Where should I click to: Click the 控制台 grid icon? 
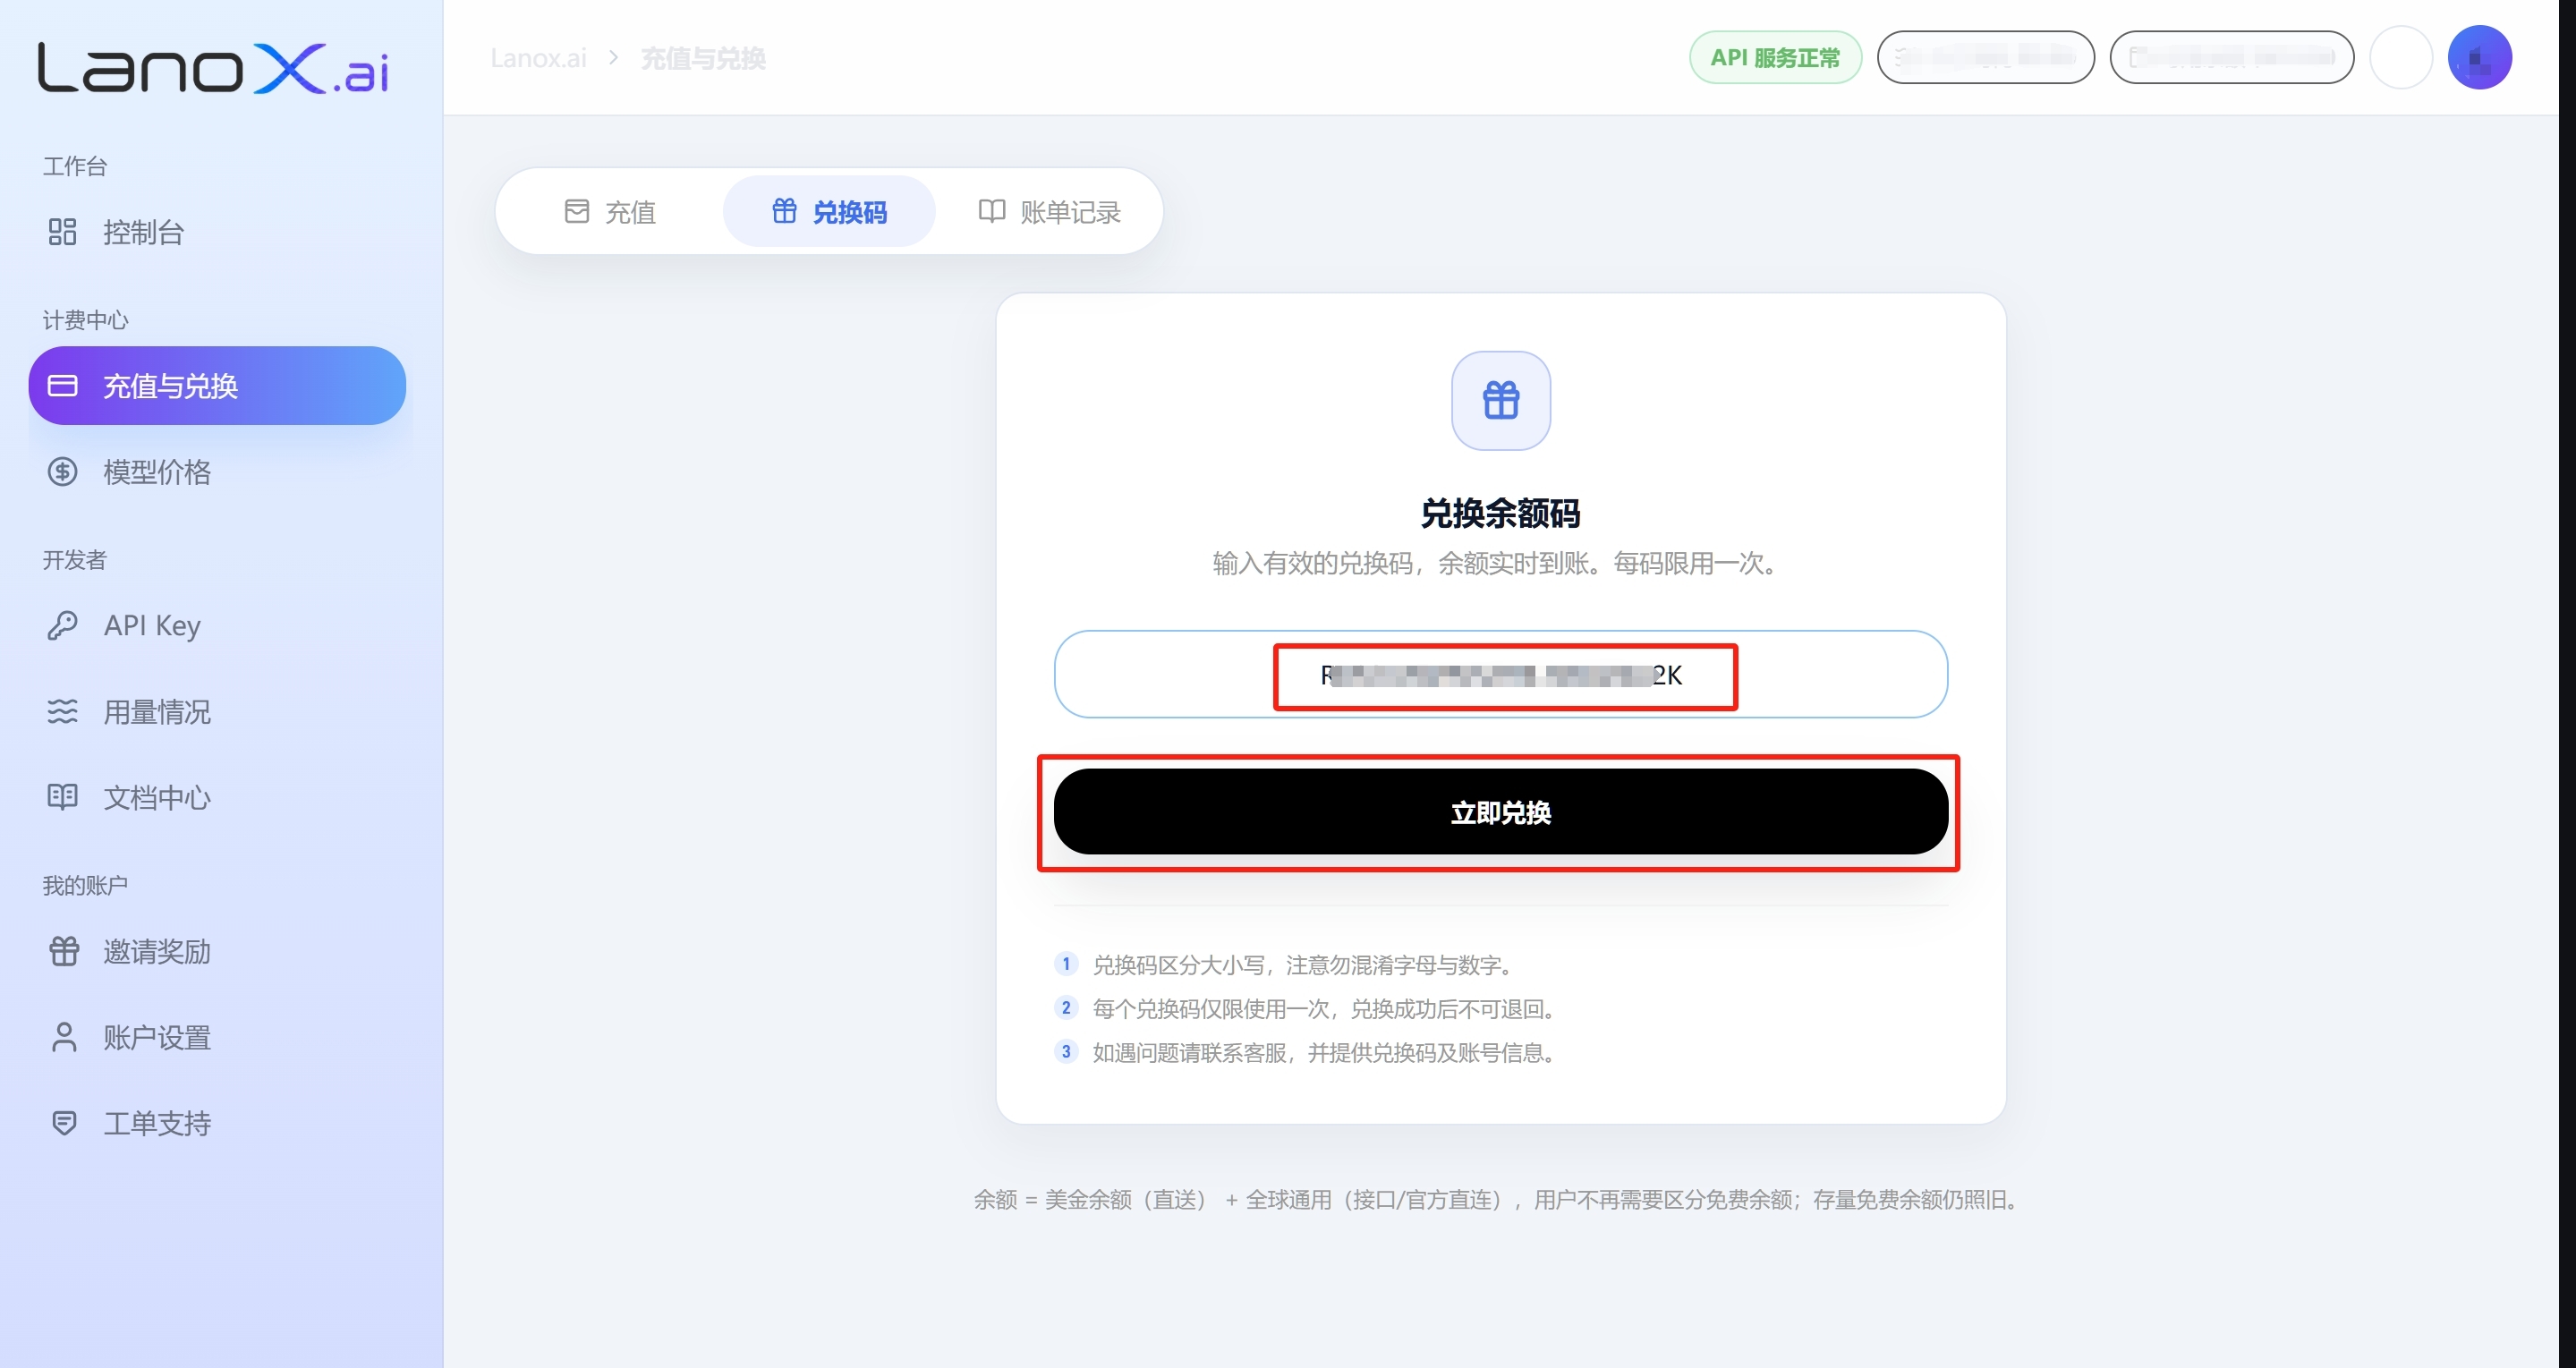click(62, 232)
